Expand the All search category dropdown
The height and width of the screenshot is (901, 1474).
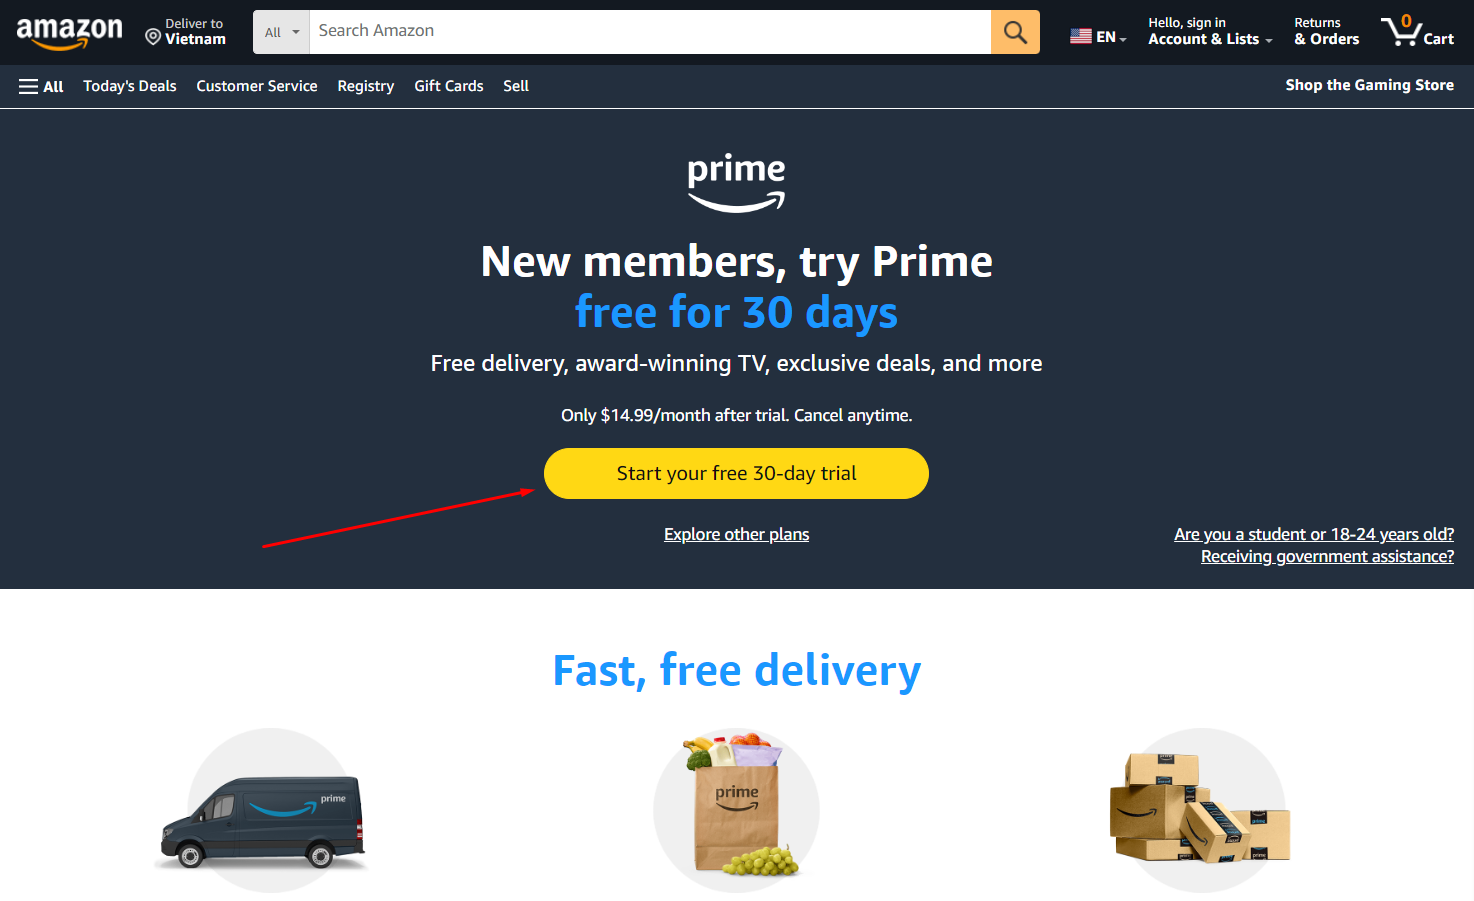point(281,32)
